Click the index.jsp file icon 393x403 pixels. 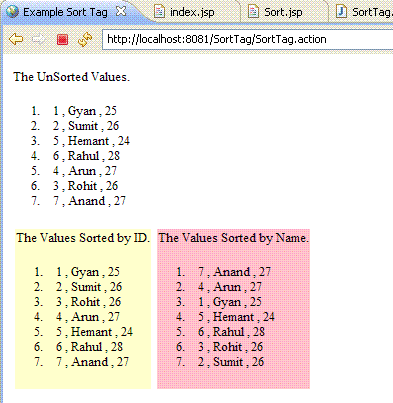tap(159, 12)
